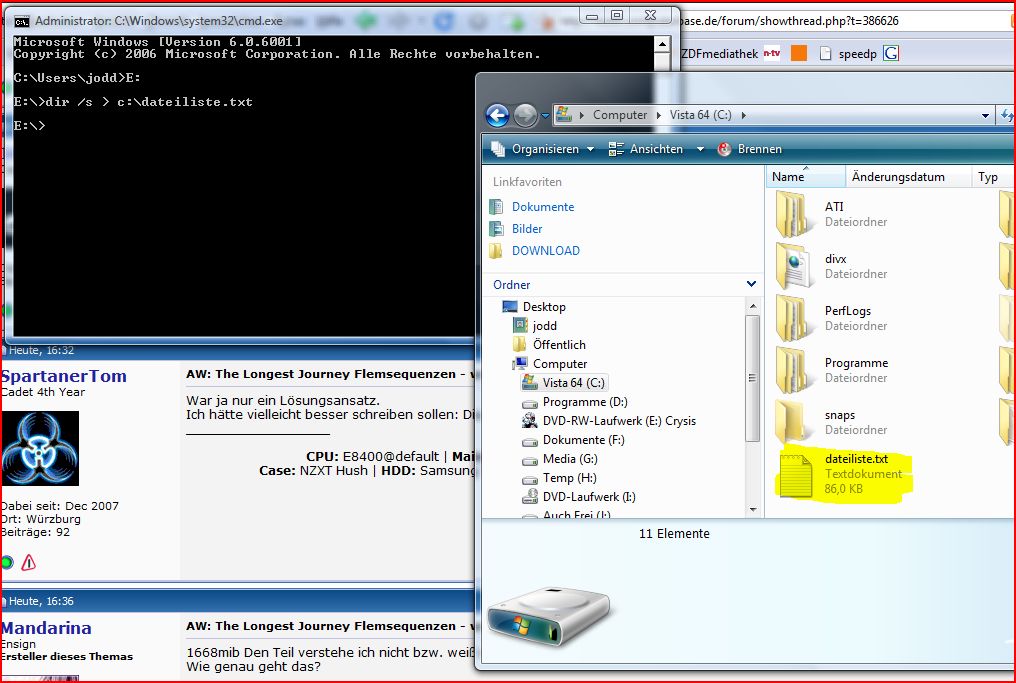Click the hard drive image in details pane
This screenshot has height=683, width=1016.
coord(548,617)
